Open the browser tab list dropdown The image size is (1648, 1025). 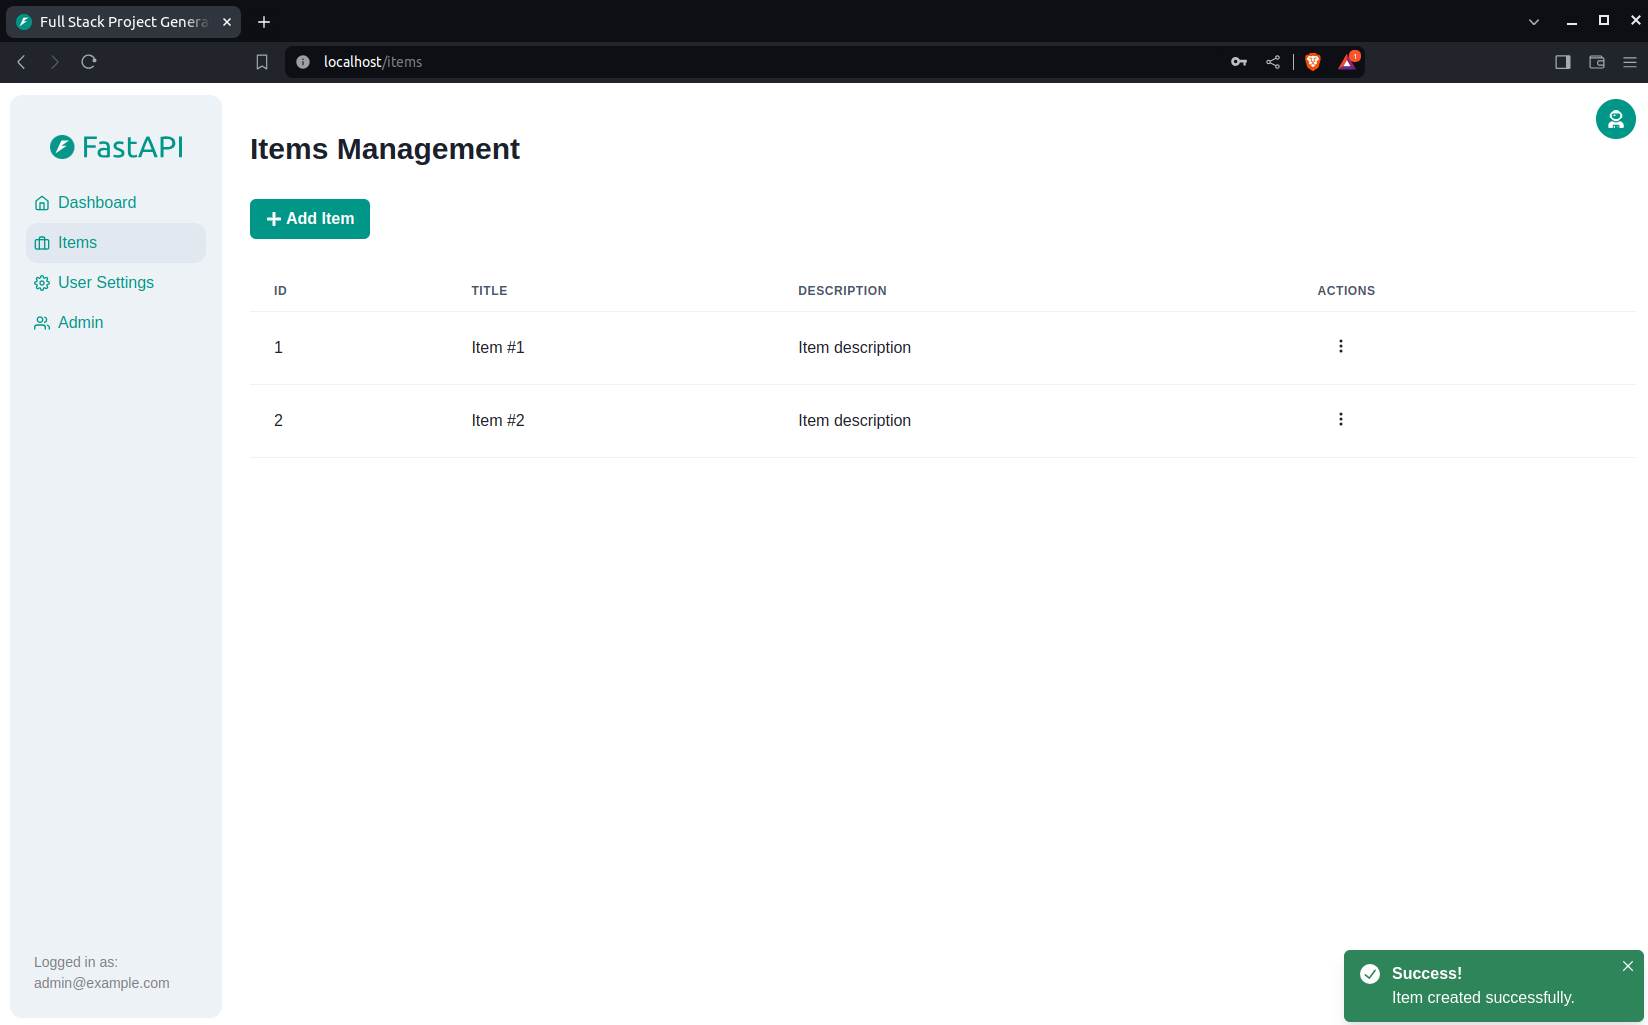[x=1533, y=21]
